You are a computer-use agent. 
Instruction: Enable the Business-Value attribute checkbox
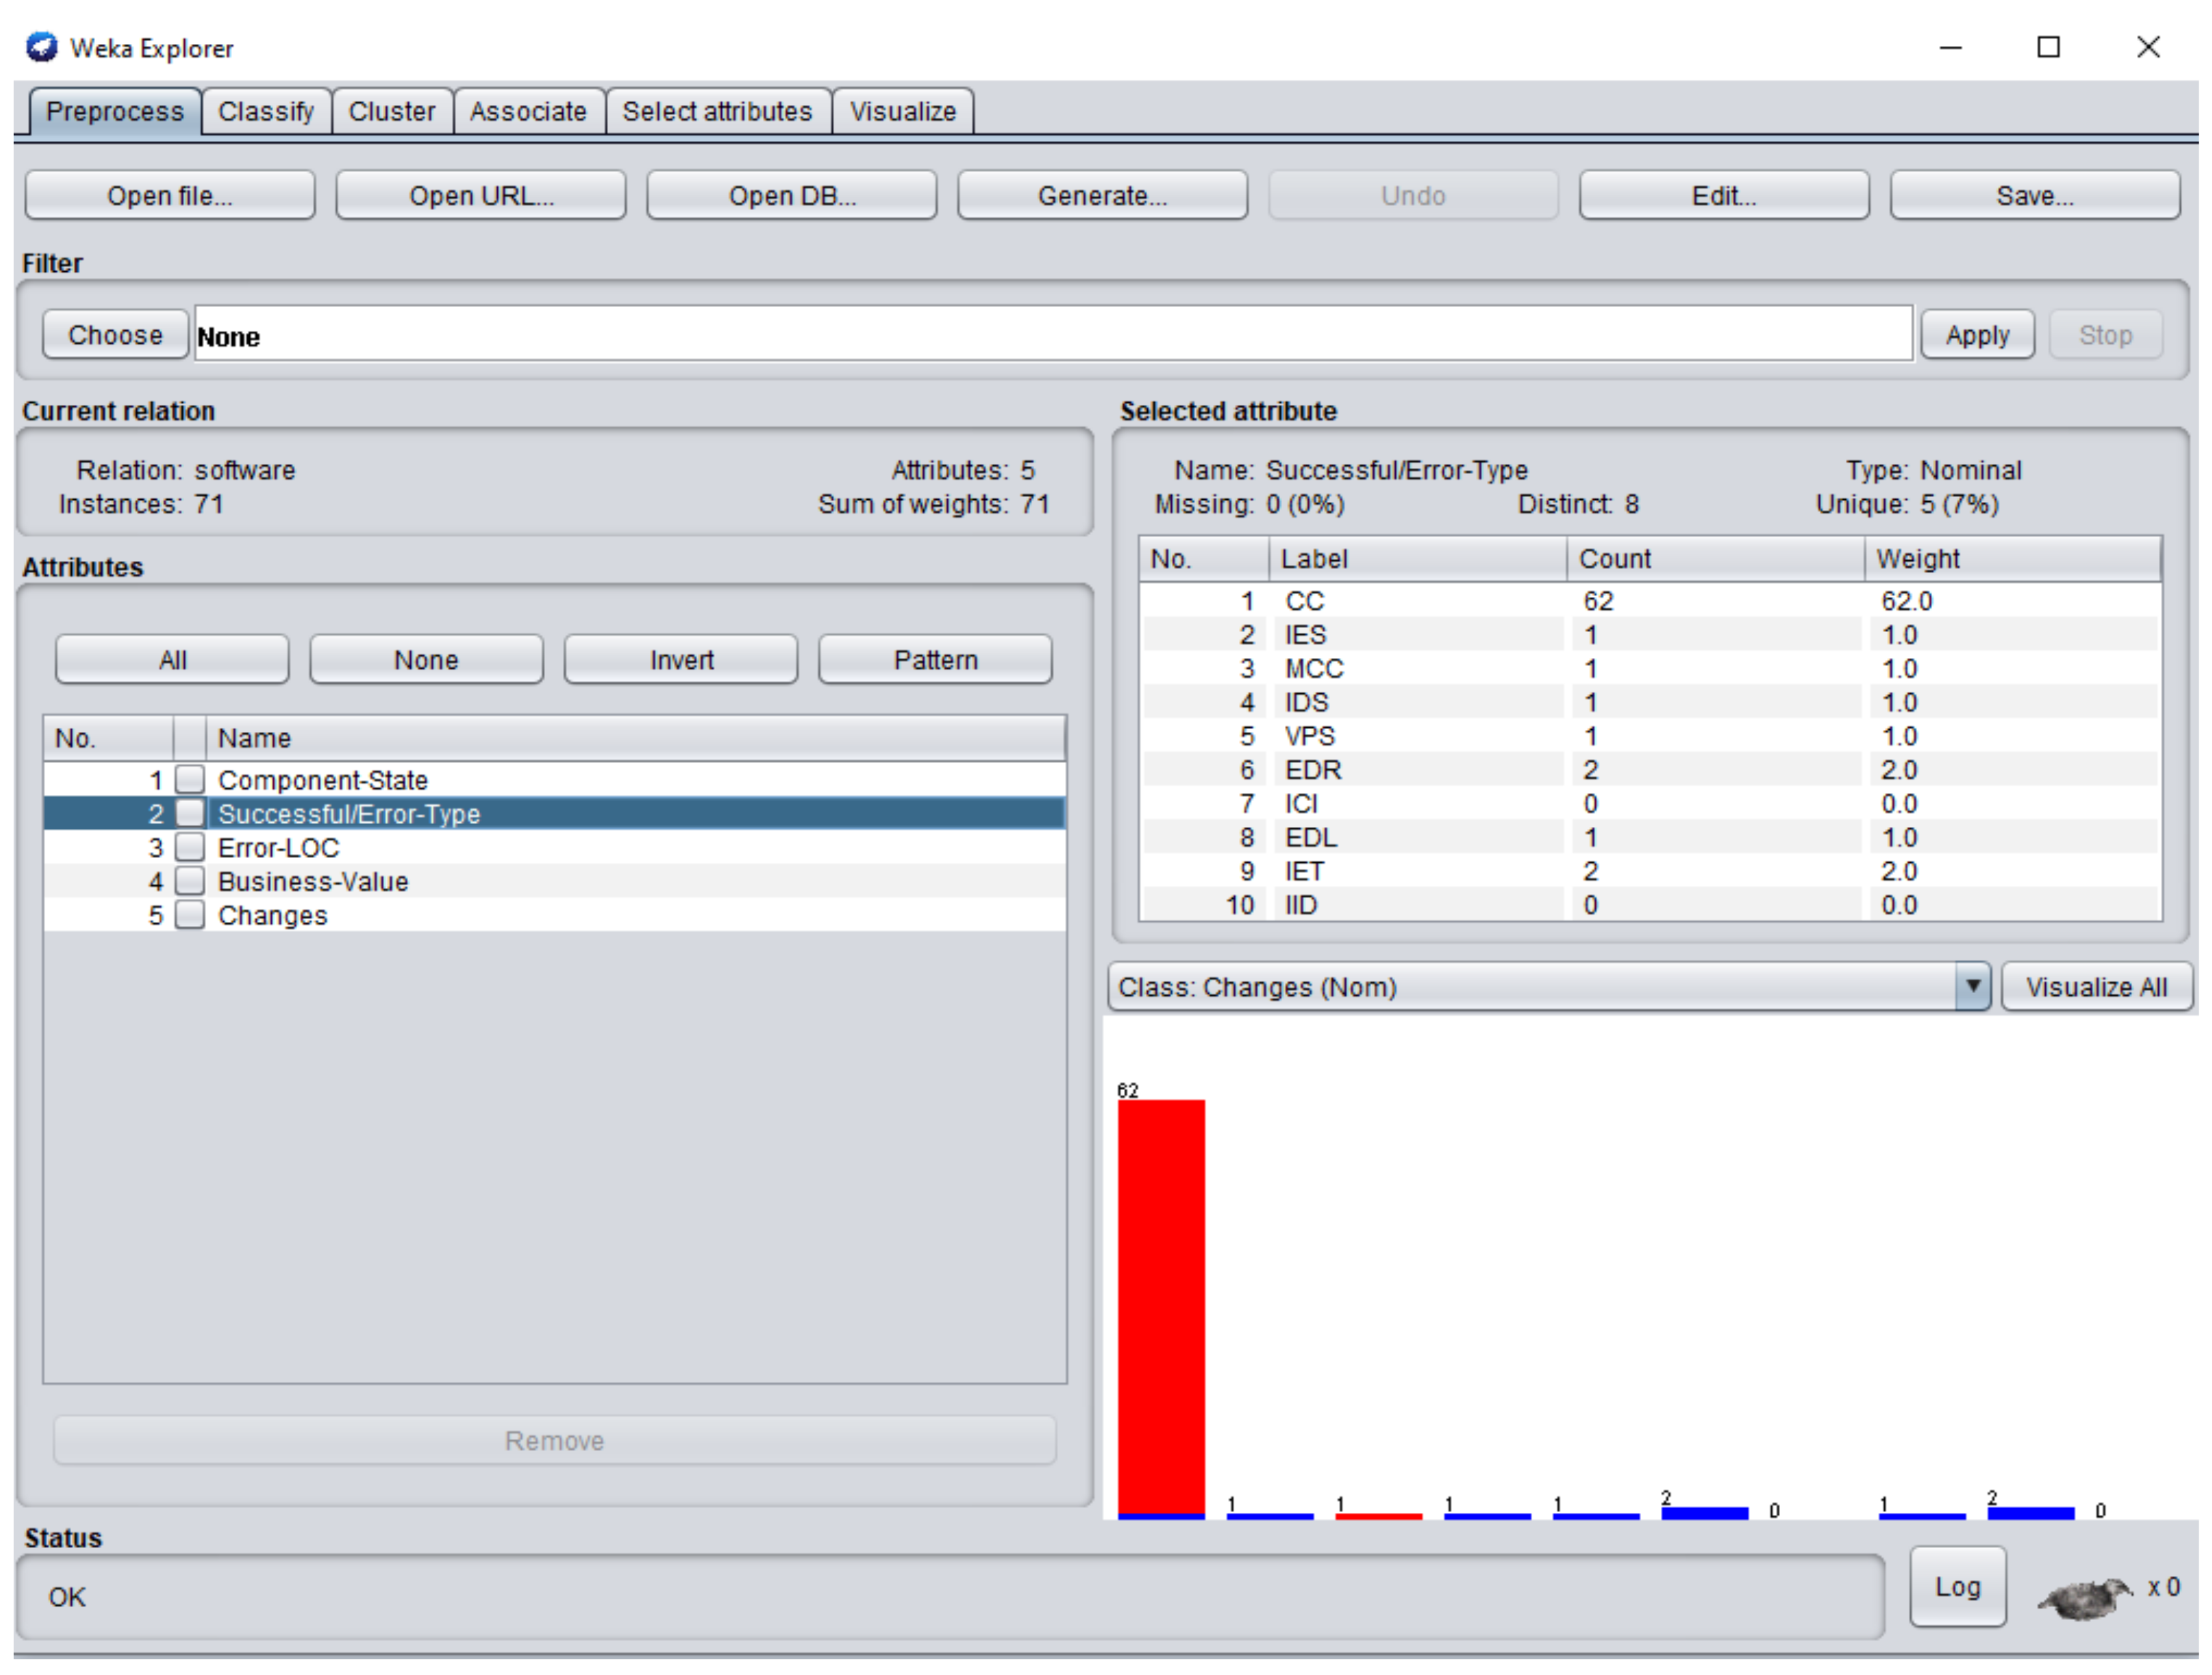(x=190, y=882)
